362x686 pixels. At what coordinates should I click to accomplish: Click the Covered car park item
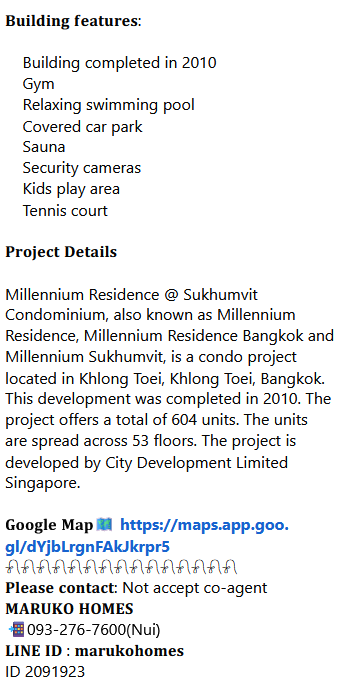[x=82, y=127]
